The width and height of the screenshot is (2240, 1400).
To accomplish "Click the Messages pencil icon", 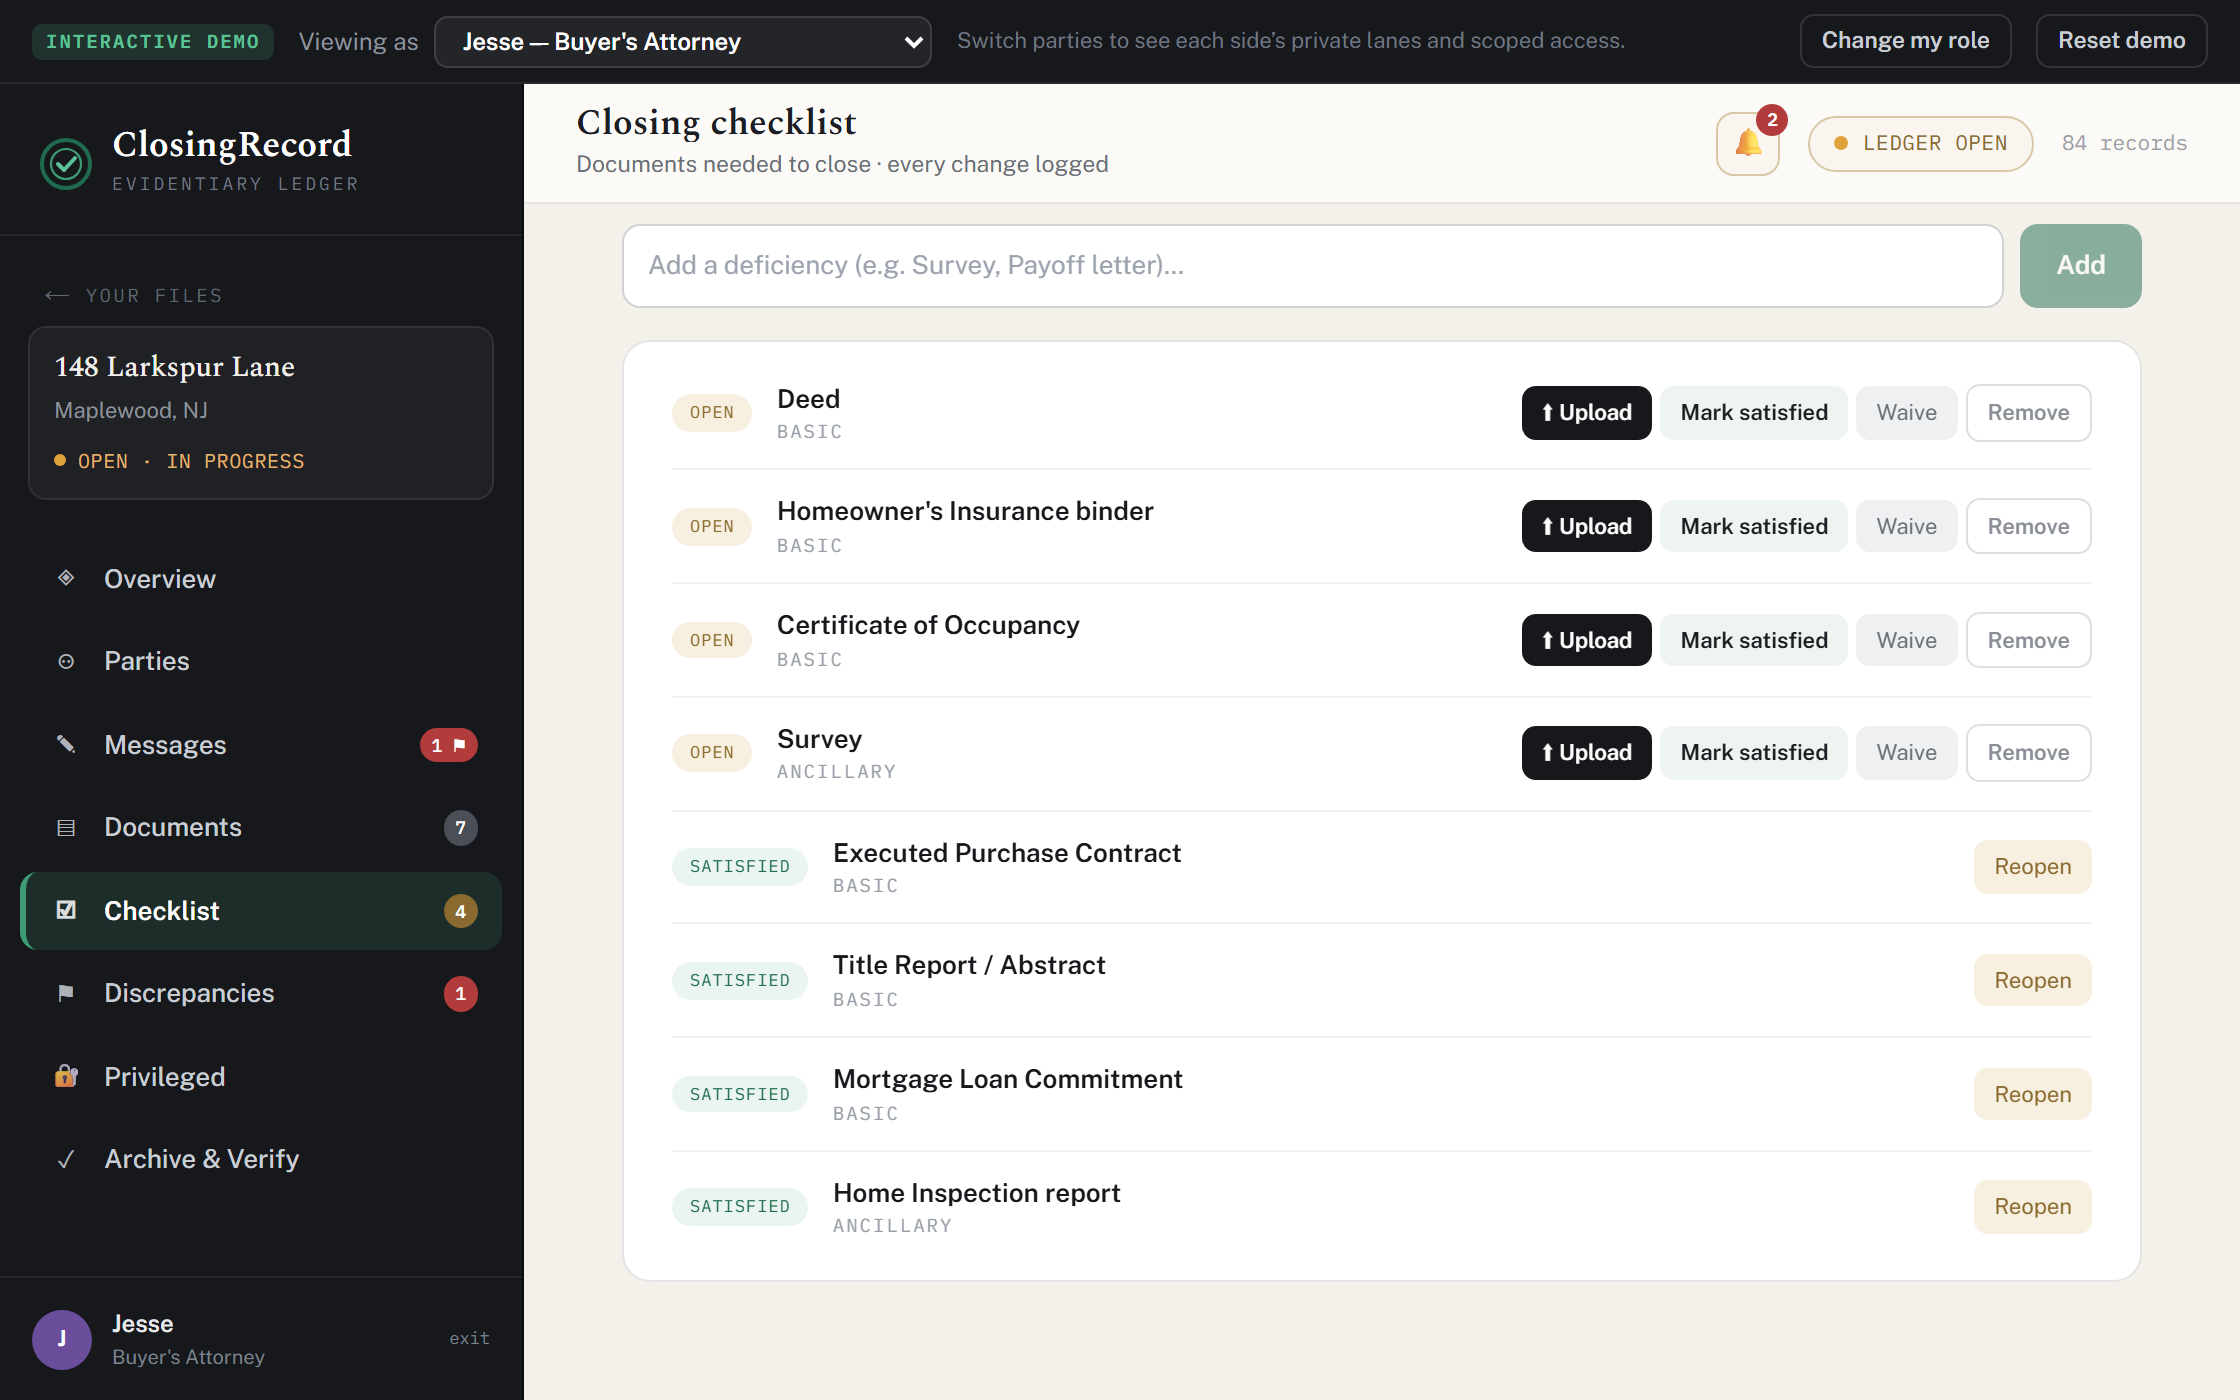I will 66,744.
